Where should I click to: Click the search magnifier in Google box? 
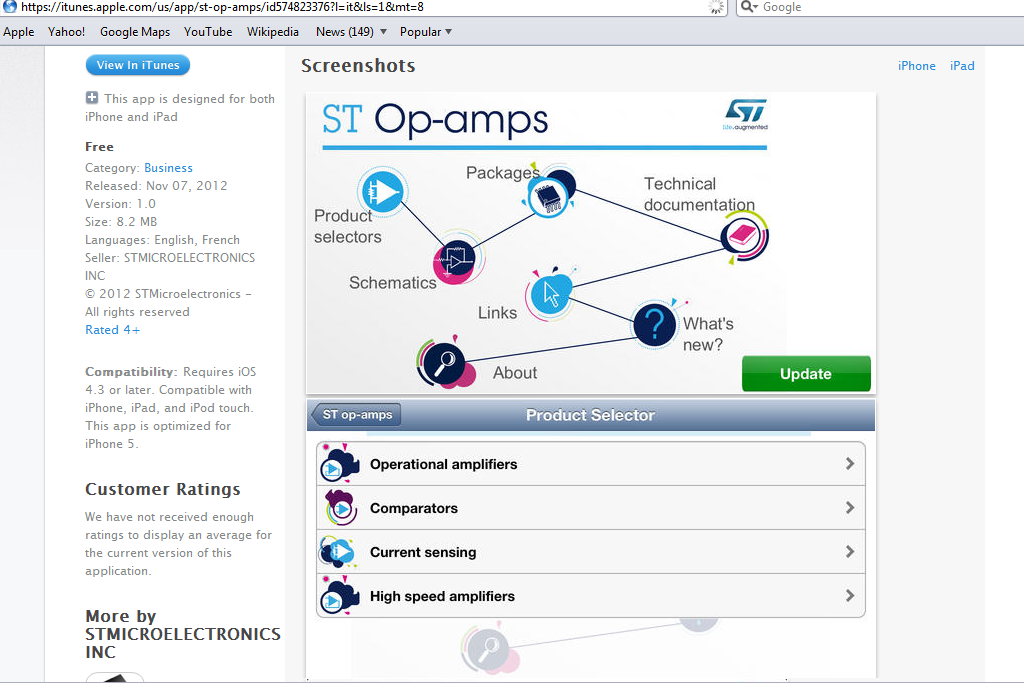(748, 7)
